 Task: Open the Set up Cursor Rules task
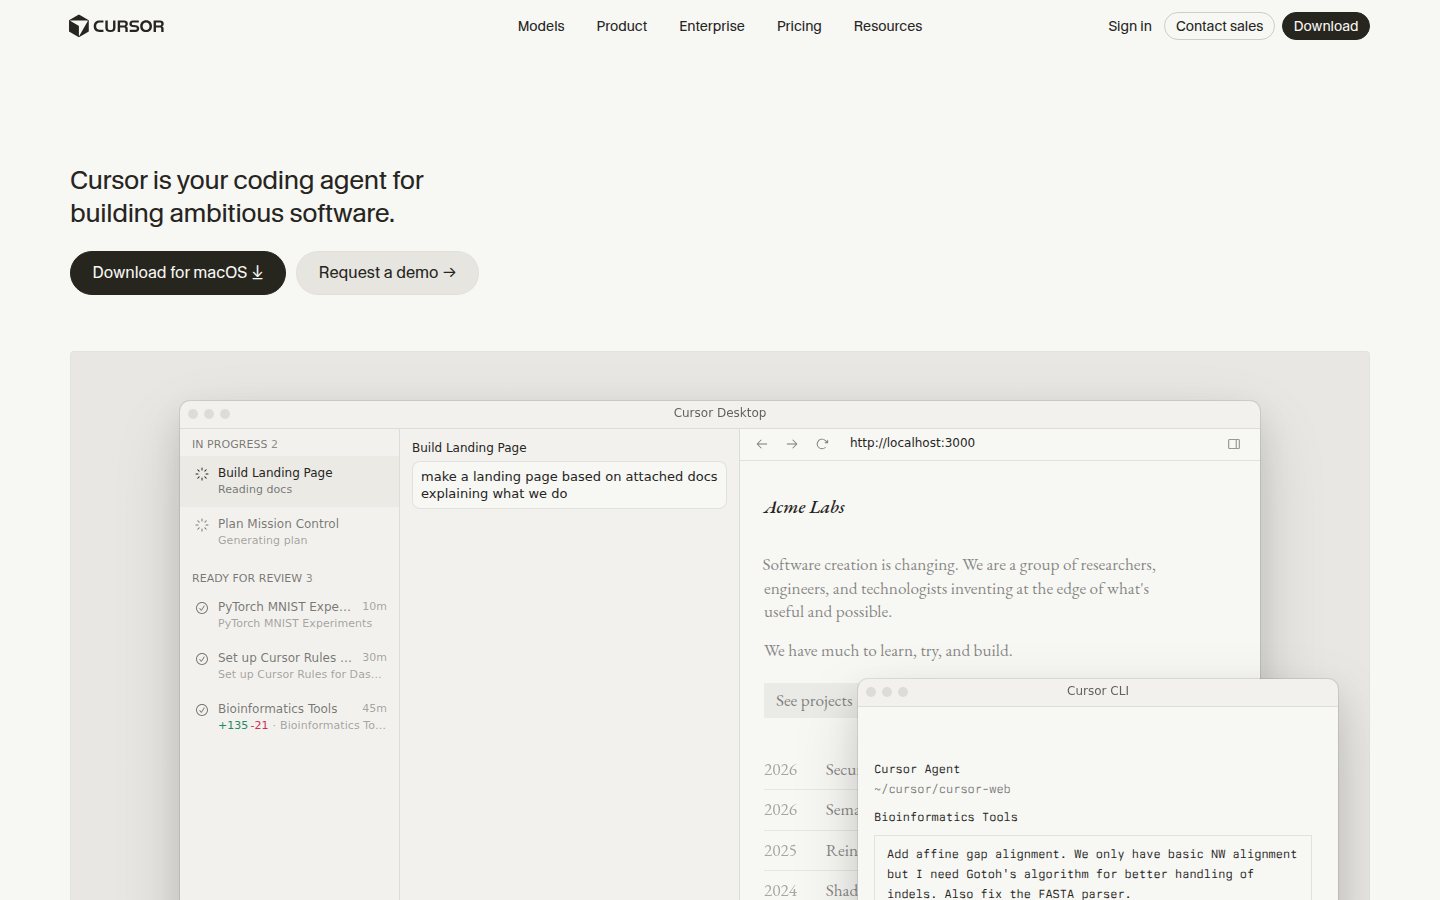click(290, 666)
